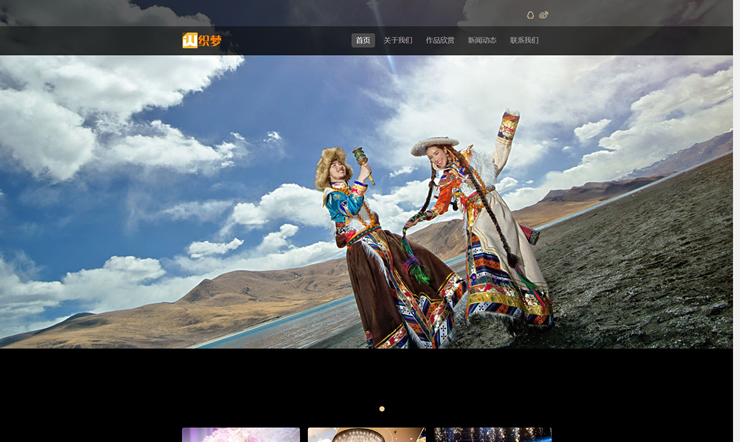This screenshot has height=442, width=740.
Task: Open the pink floral thumbnail
Action: [241, 435]
